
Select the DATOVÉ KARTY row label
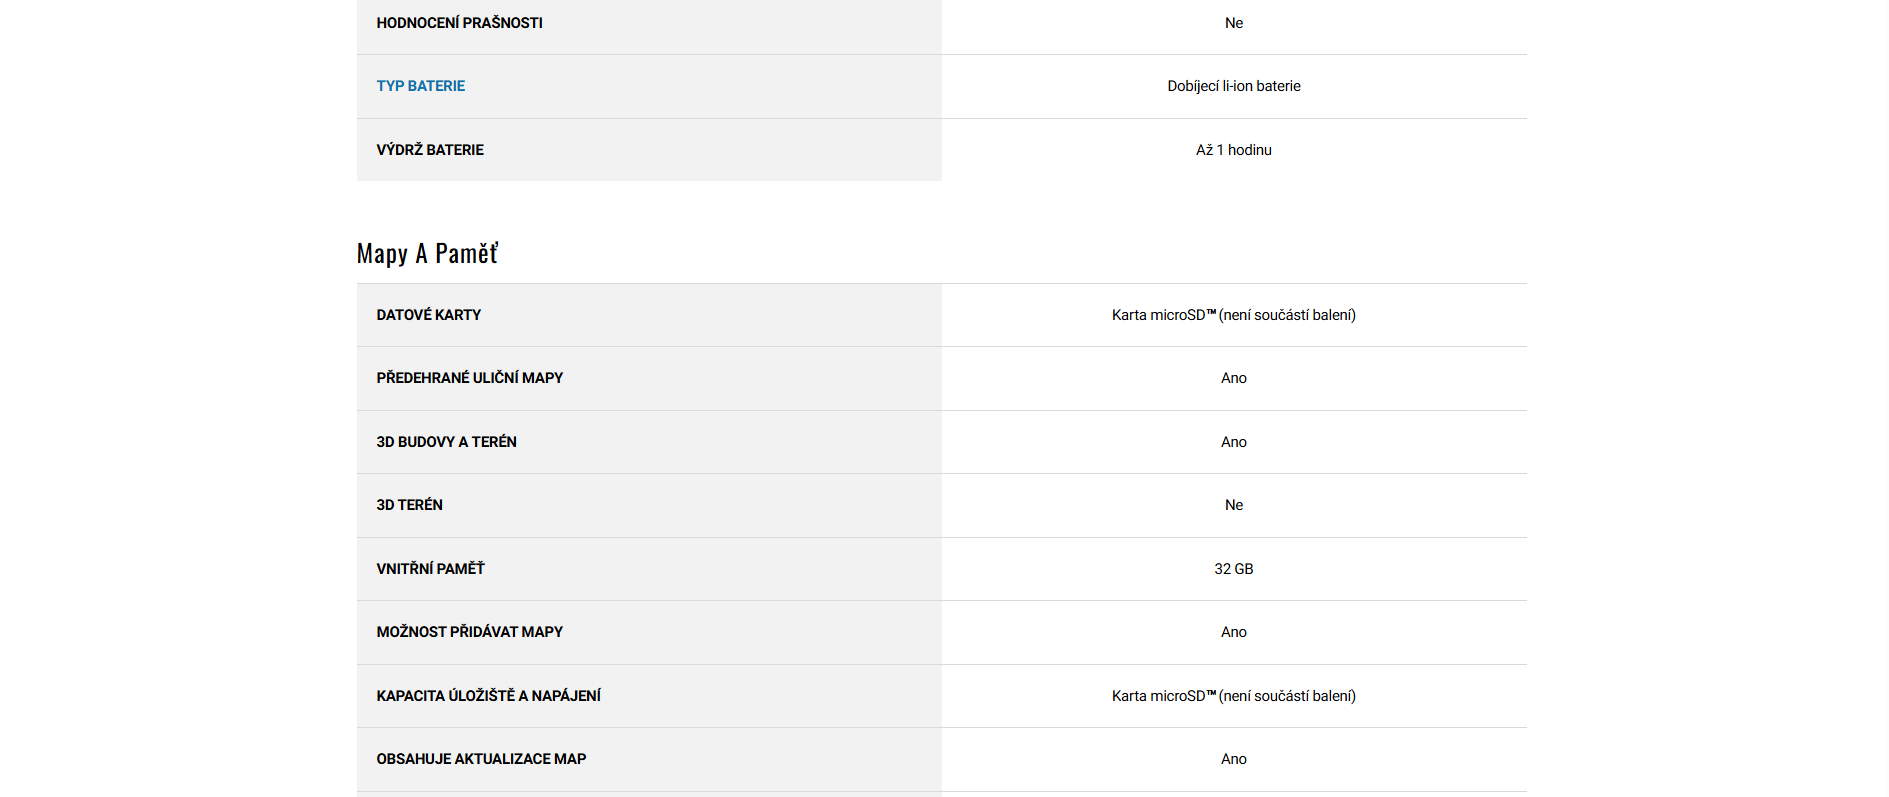[428, 315]
